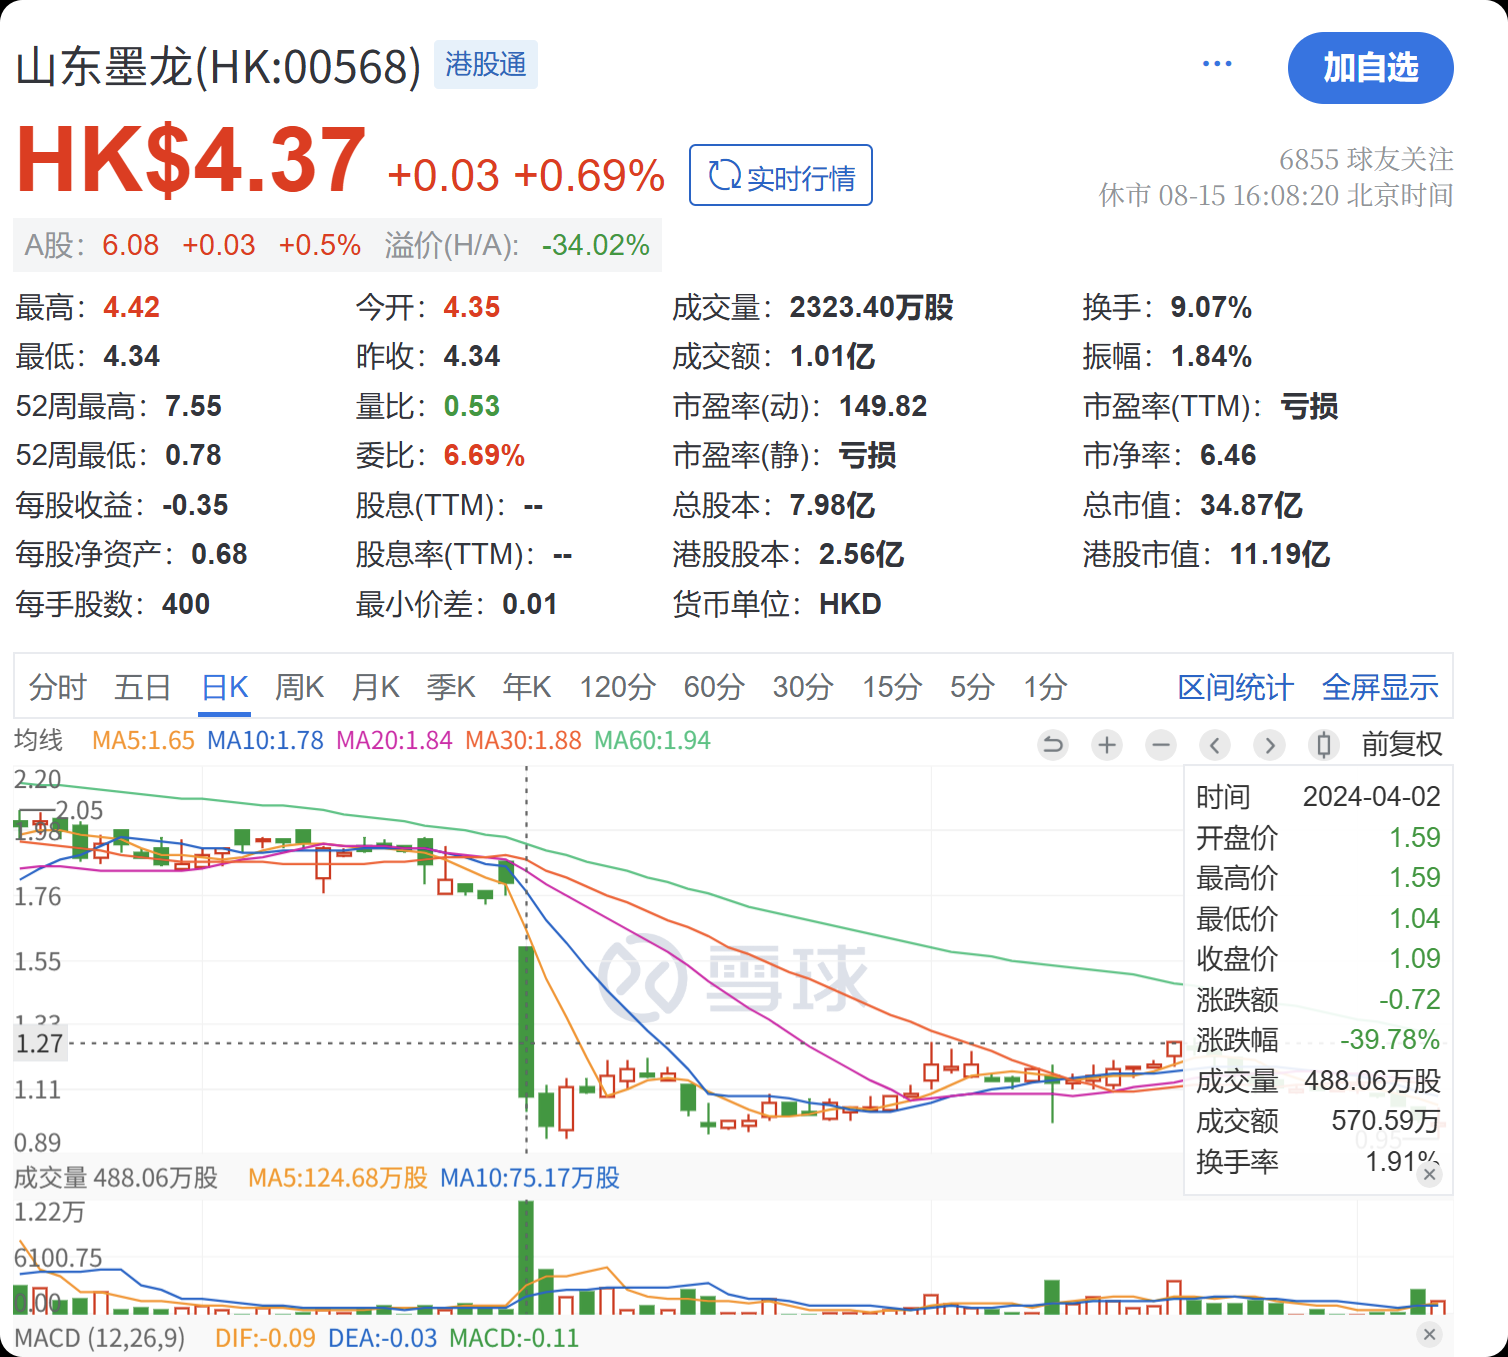The image size is (1508, 1357).
Task: Zoom in chart with plus icon
Action: [x=1107, y=745]
